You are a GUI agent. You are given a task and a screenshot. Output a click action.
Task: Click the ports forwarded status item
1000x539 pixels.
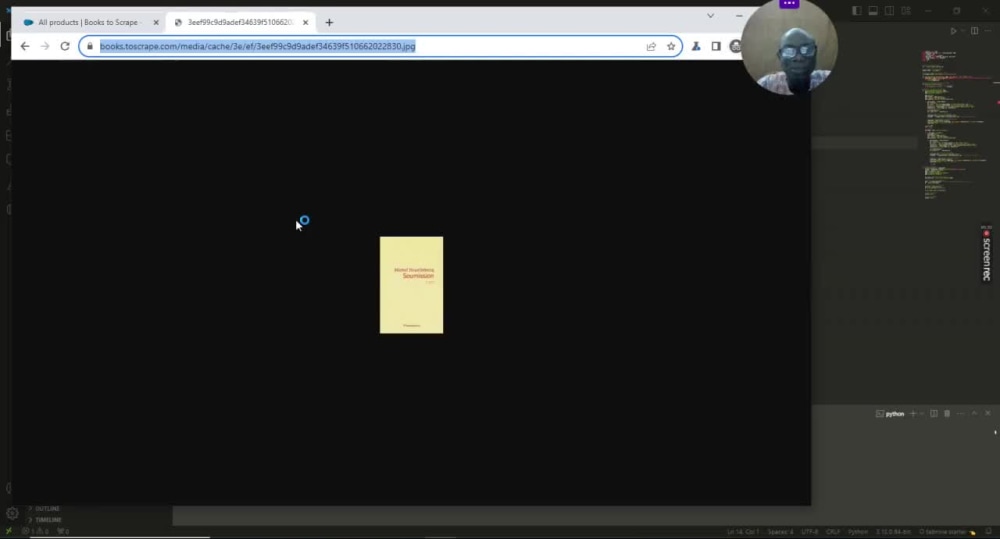click(62, 531)
